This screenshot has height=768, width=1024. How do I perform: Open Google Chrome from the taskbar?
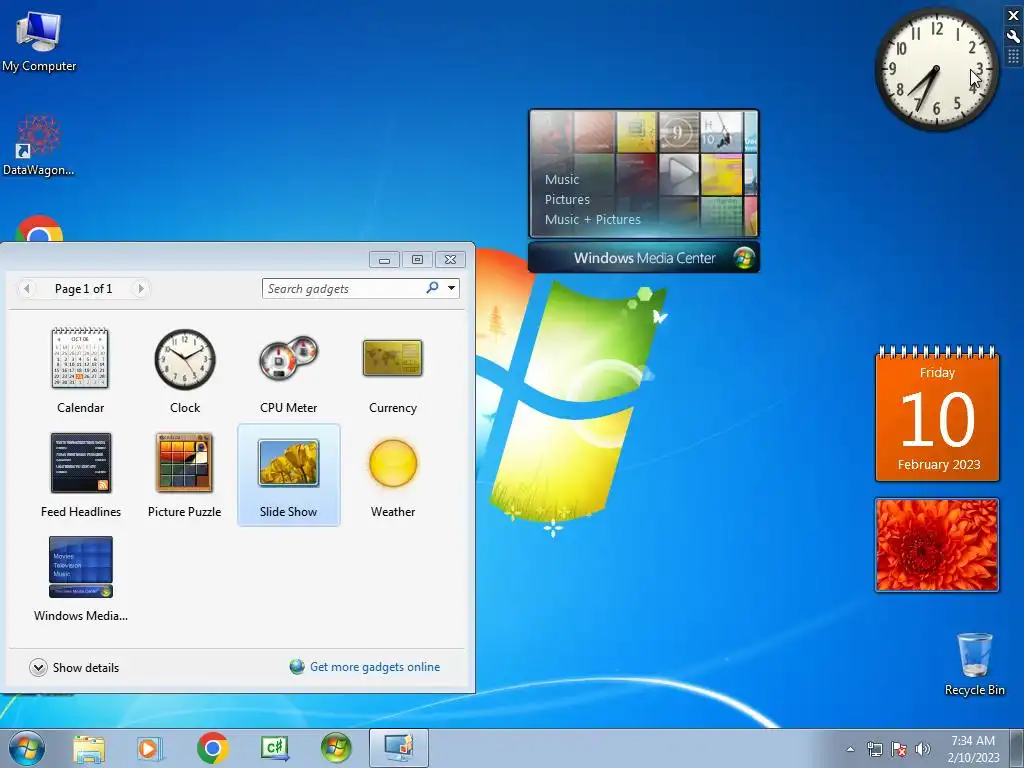[212, 748]
